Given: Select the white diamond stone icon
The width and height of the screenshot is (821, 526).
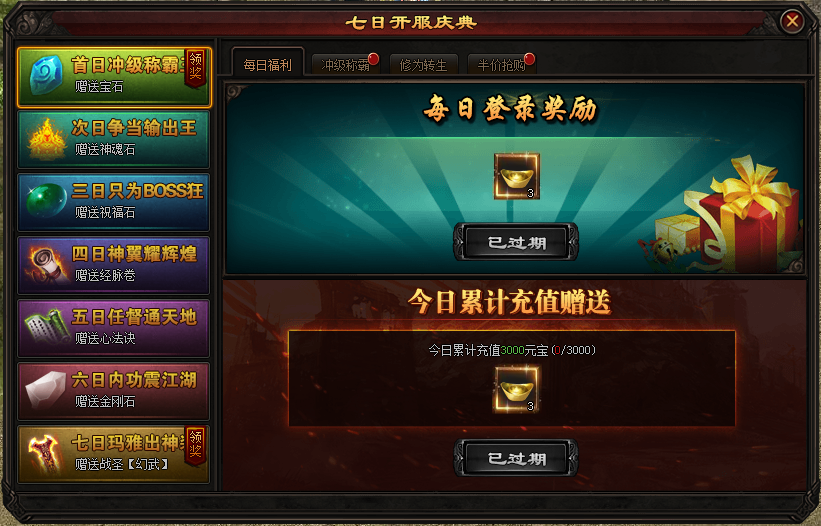Looking at the screenshot, I should [45, 390].
